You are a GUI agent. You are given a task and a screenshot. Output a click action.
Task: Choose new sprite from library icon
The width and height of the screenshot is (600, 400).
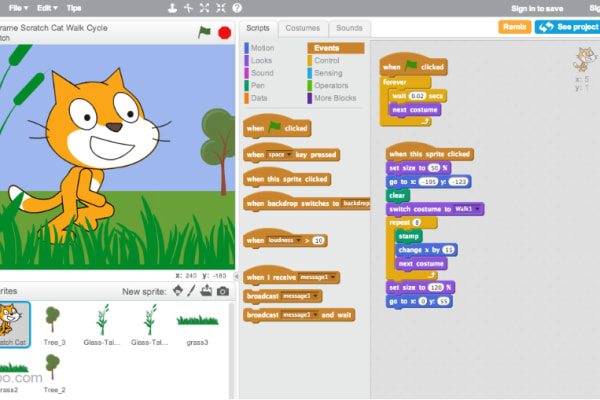pyautogui.click(x=178, y=291)
